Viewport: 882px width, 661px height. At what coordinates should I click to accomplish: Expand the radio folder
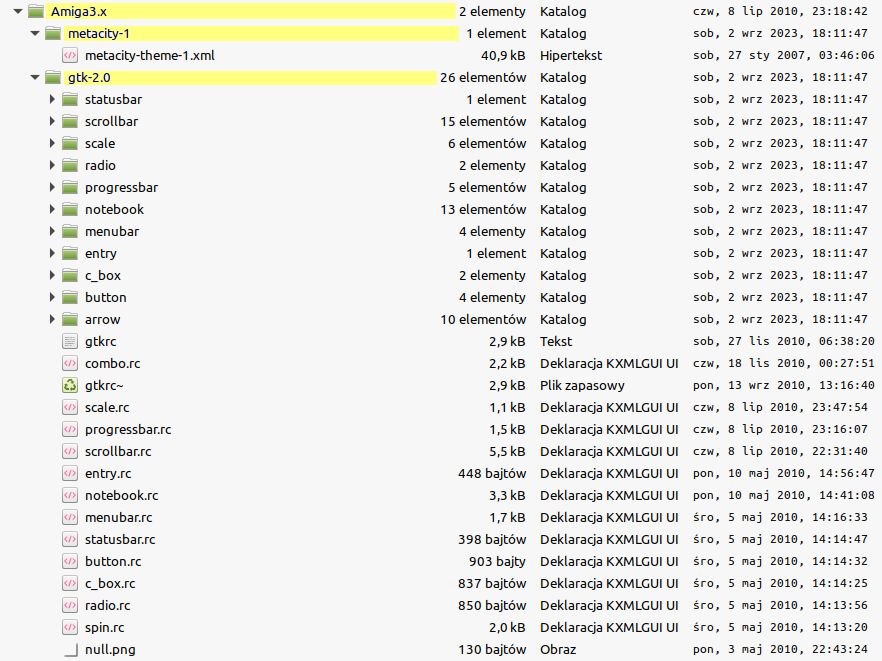coord(52,165)
